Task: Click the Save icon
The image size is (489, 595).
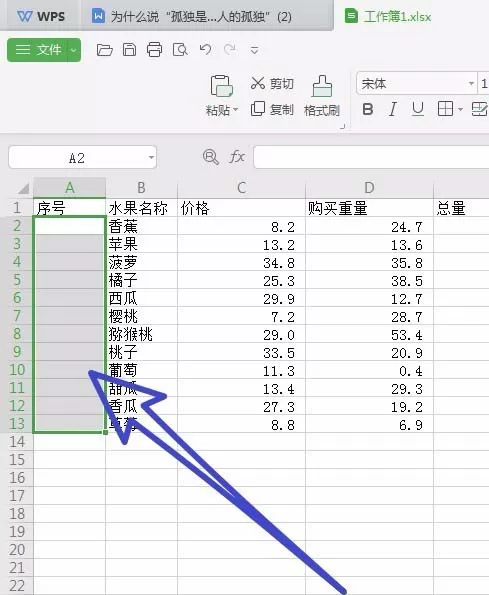Action: pos(129,50)
